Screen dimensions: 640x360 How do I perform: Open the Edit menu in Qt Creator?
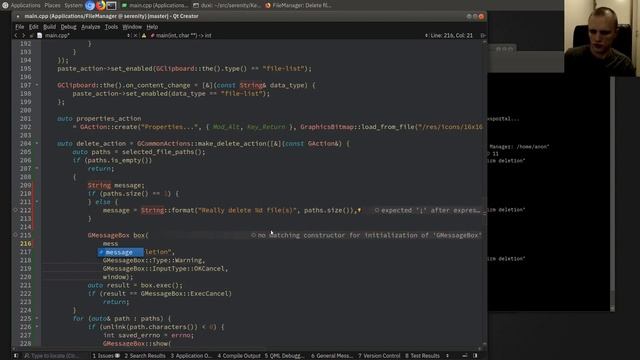(33, 27)
